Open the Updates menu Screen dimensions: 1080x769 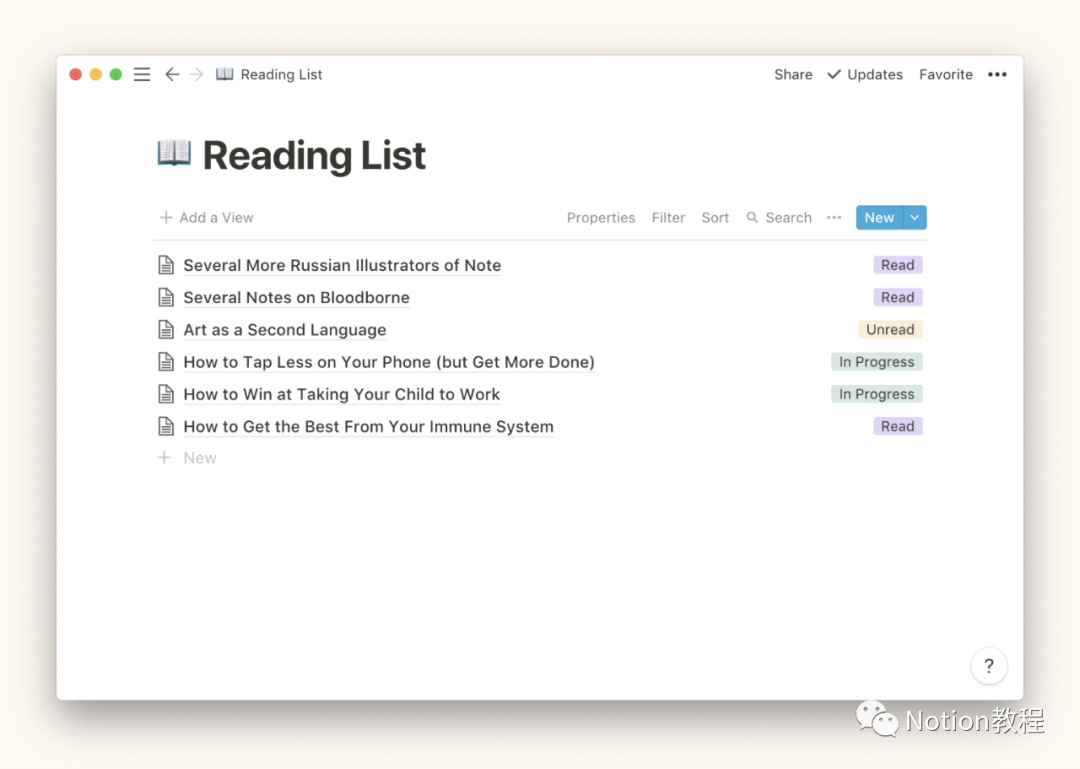(865, 75)
